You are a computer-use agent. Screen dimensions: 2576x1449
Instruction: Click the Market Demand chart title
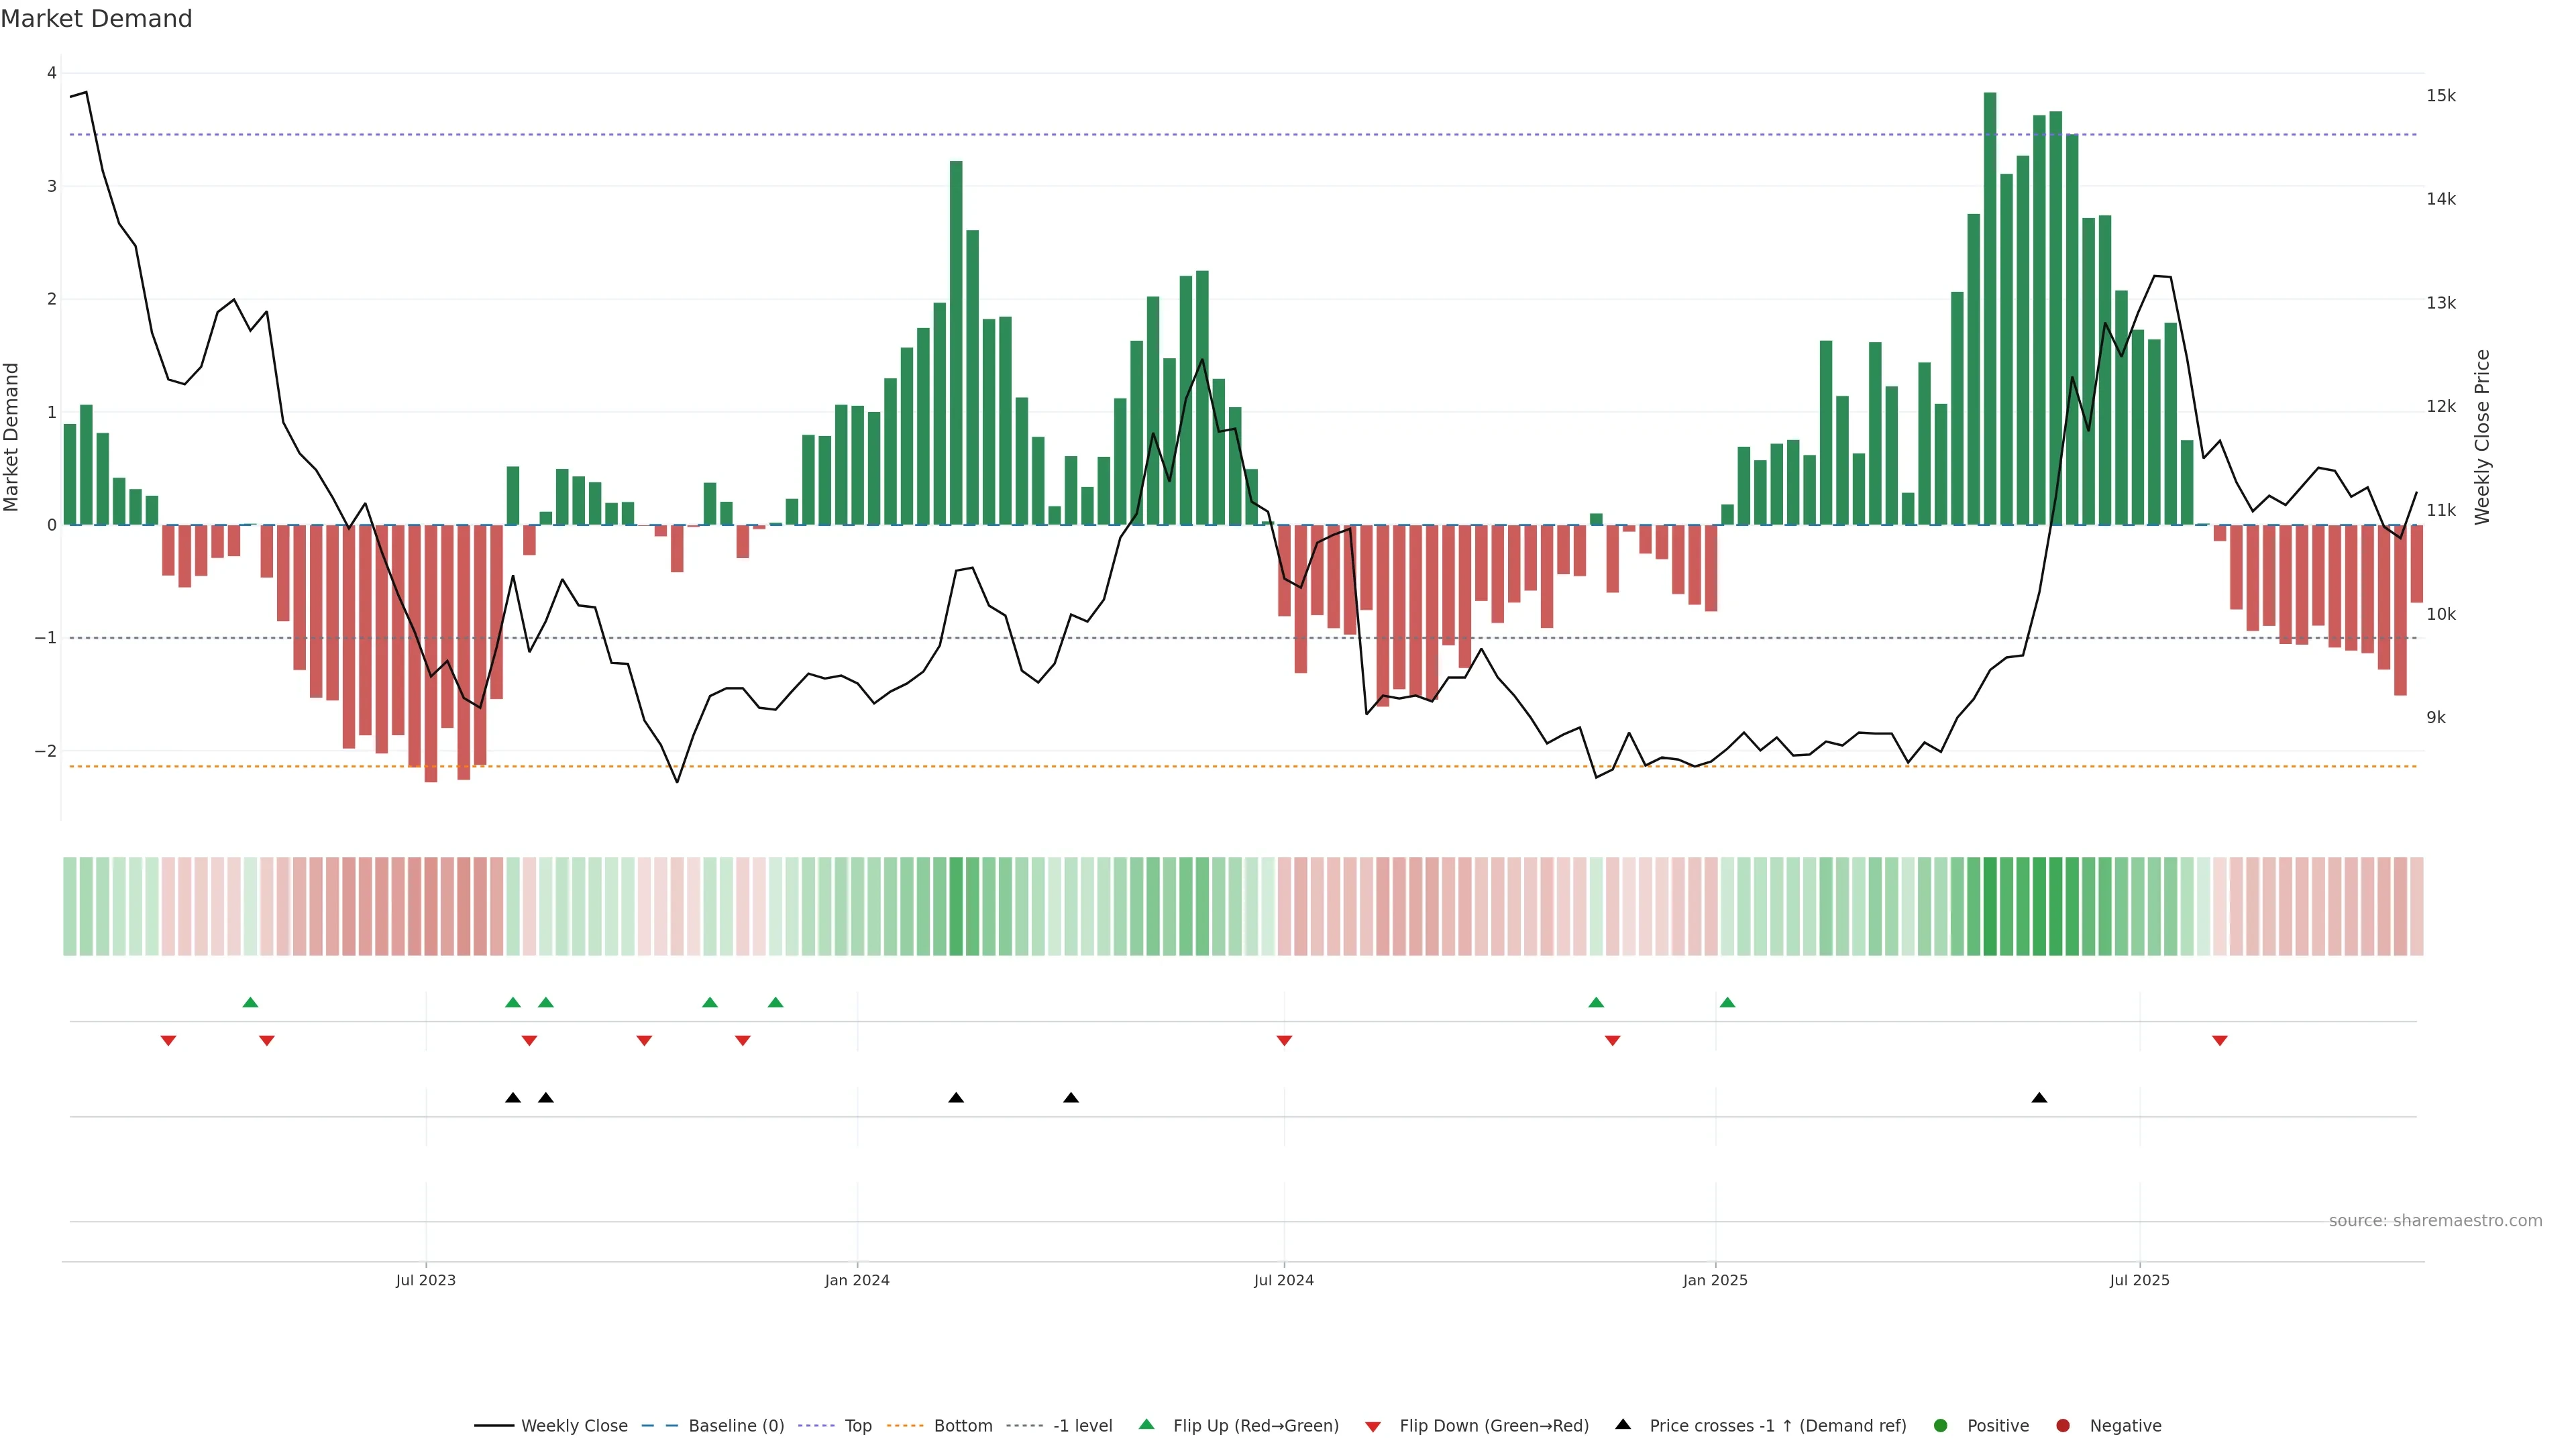(96, 19)
